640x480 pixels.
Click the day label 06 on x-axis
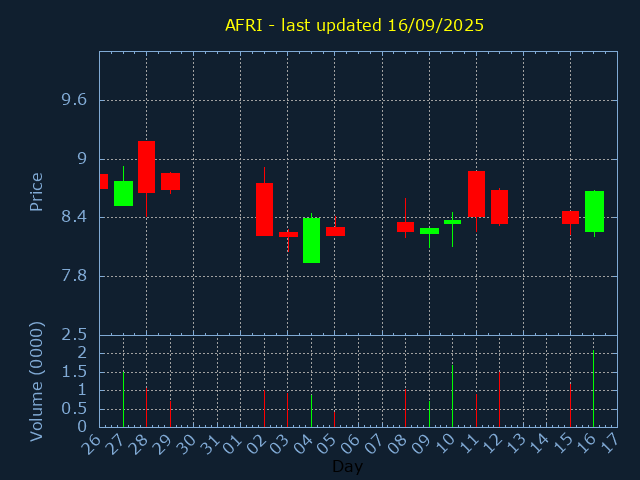point(350,444)
